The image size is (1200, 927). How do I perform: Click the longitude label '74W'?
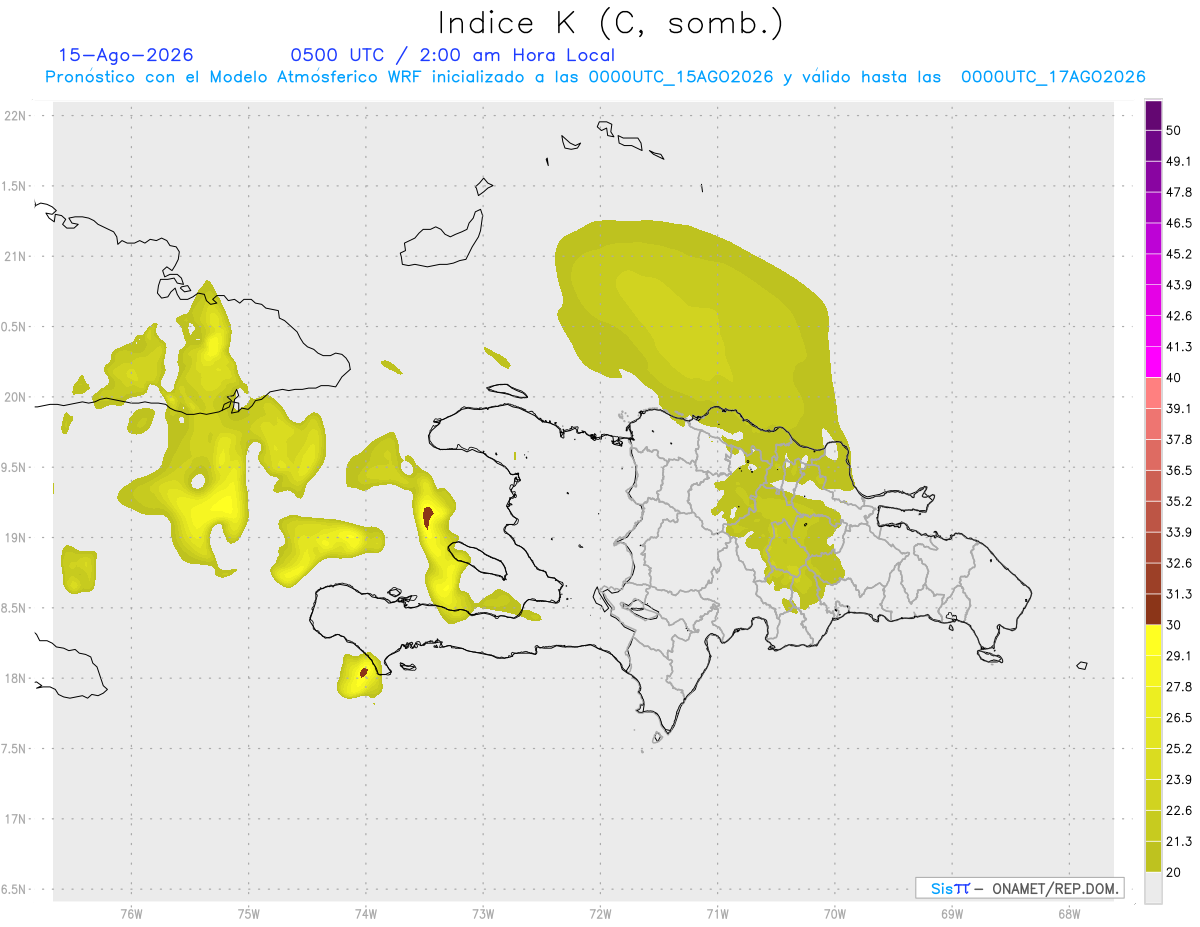pyautogui.click(x=365, y=914)
